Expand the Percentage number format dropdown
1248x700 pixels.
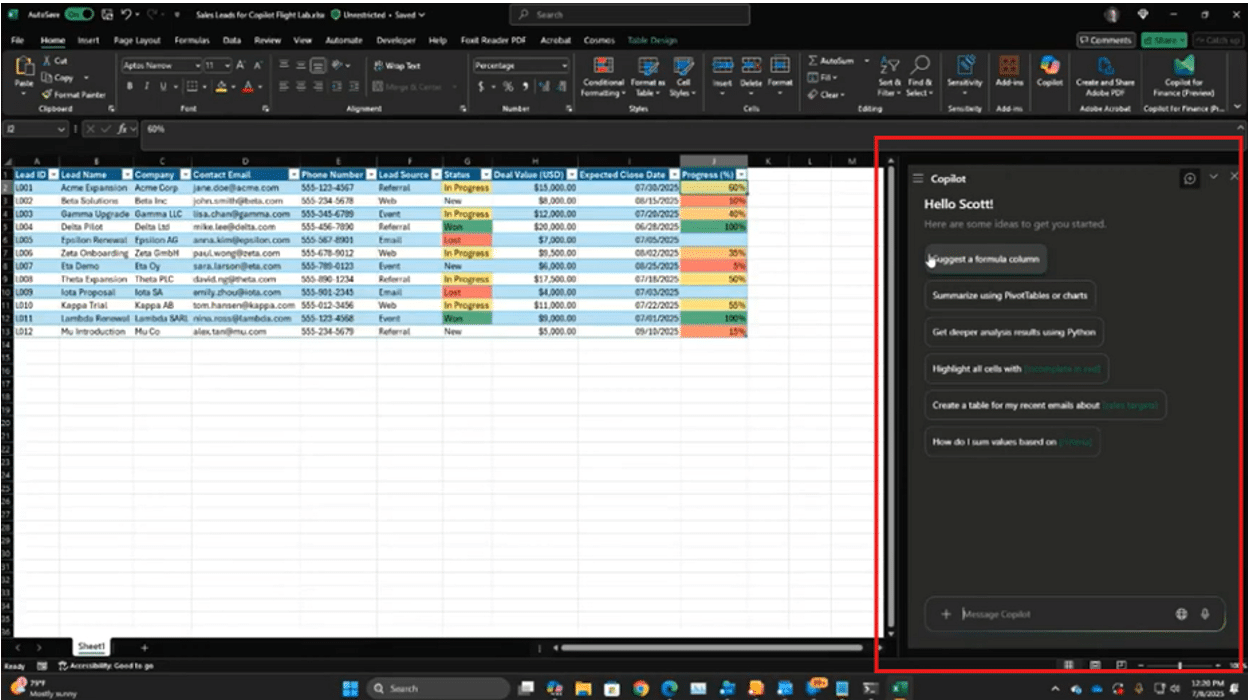point(564,66)
